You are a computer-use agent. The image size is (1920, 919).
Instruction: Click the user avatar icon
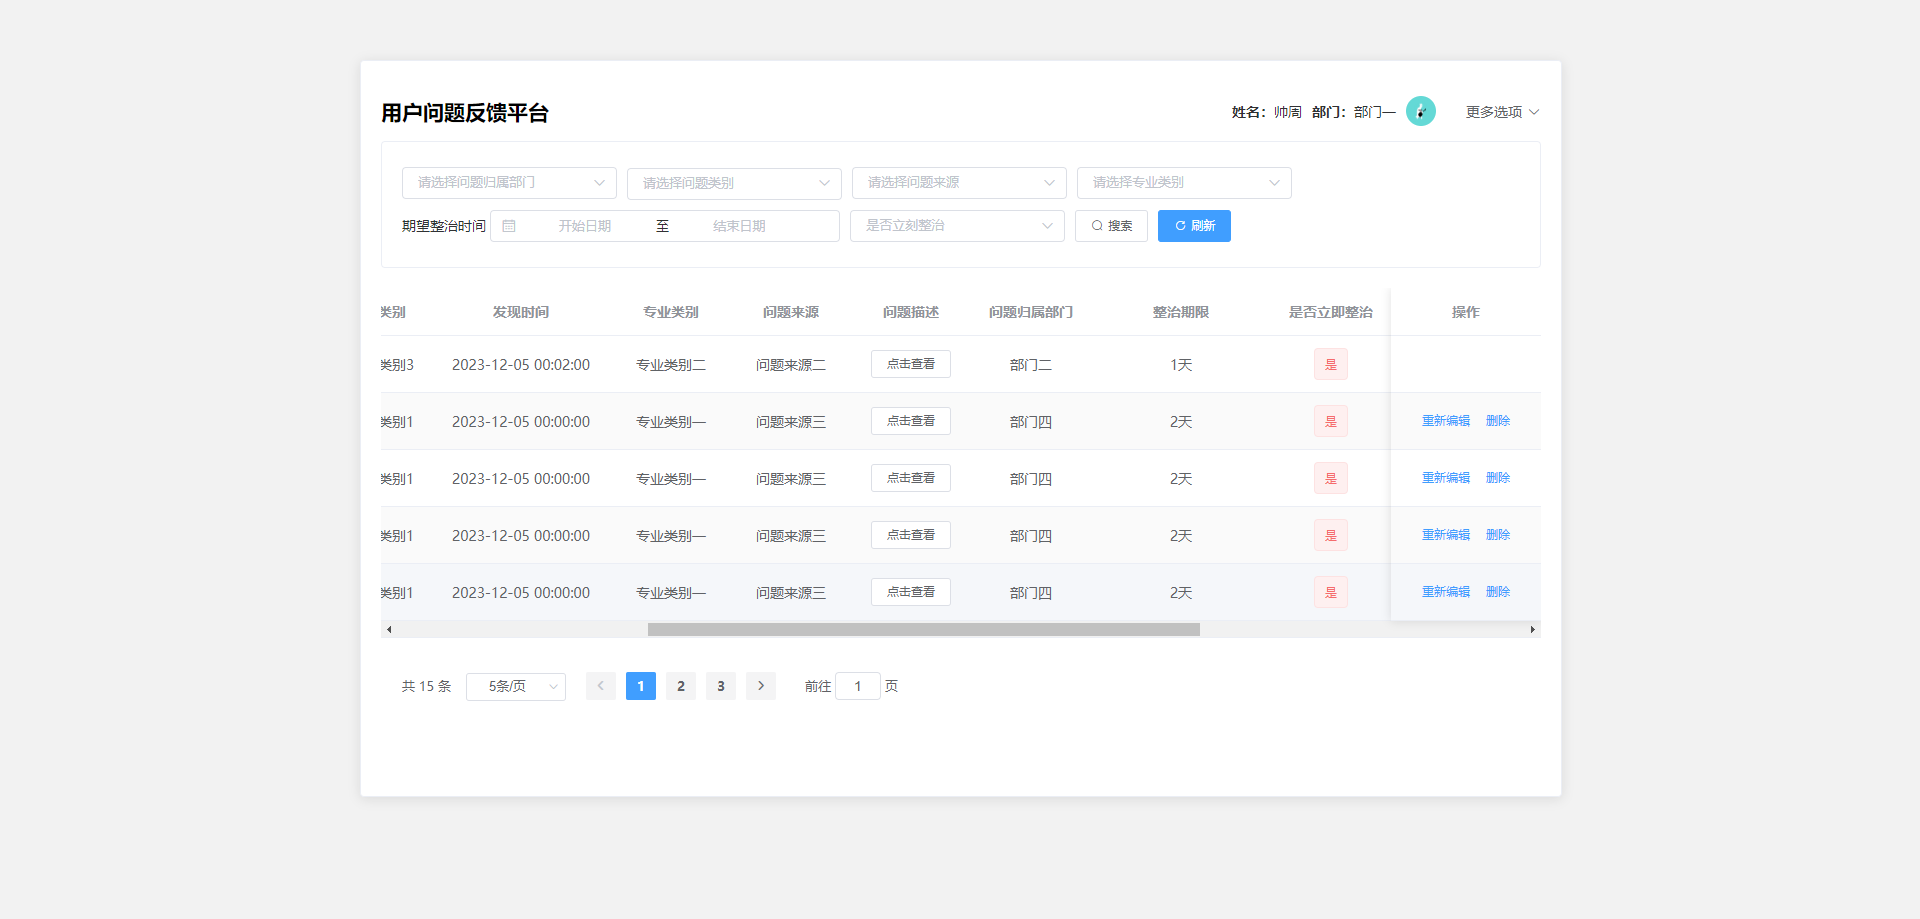tap(1420, 111)
